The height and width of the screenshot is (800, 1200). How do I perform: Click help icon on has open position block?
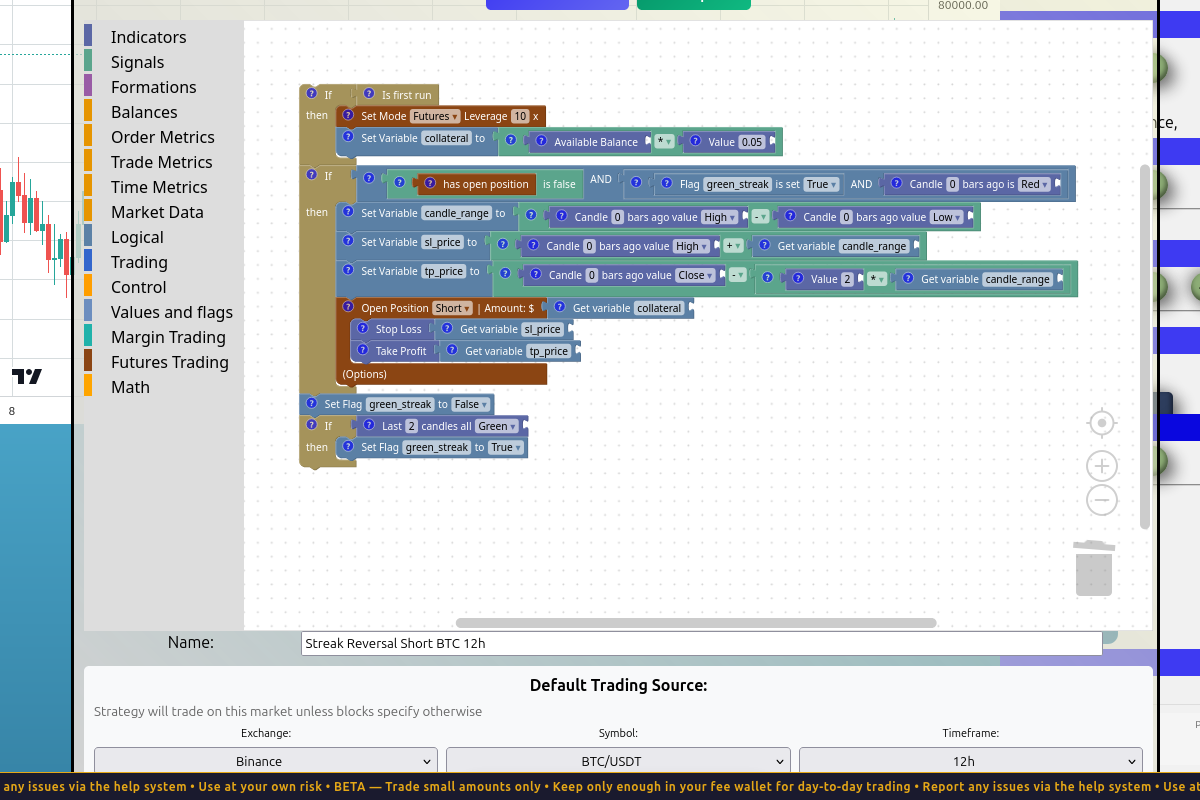[430, 183]
